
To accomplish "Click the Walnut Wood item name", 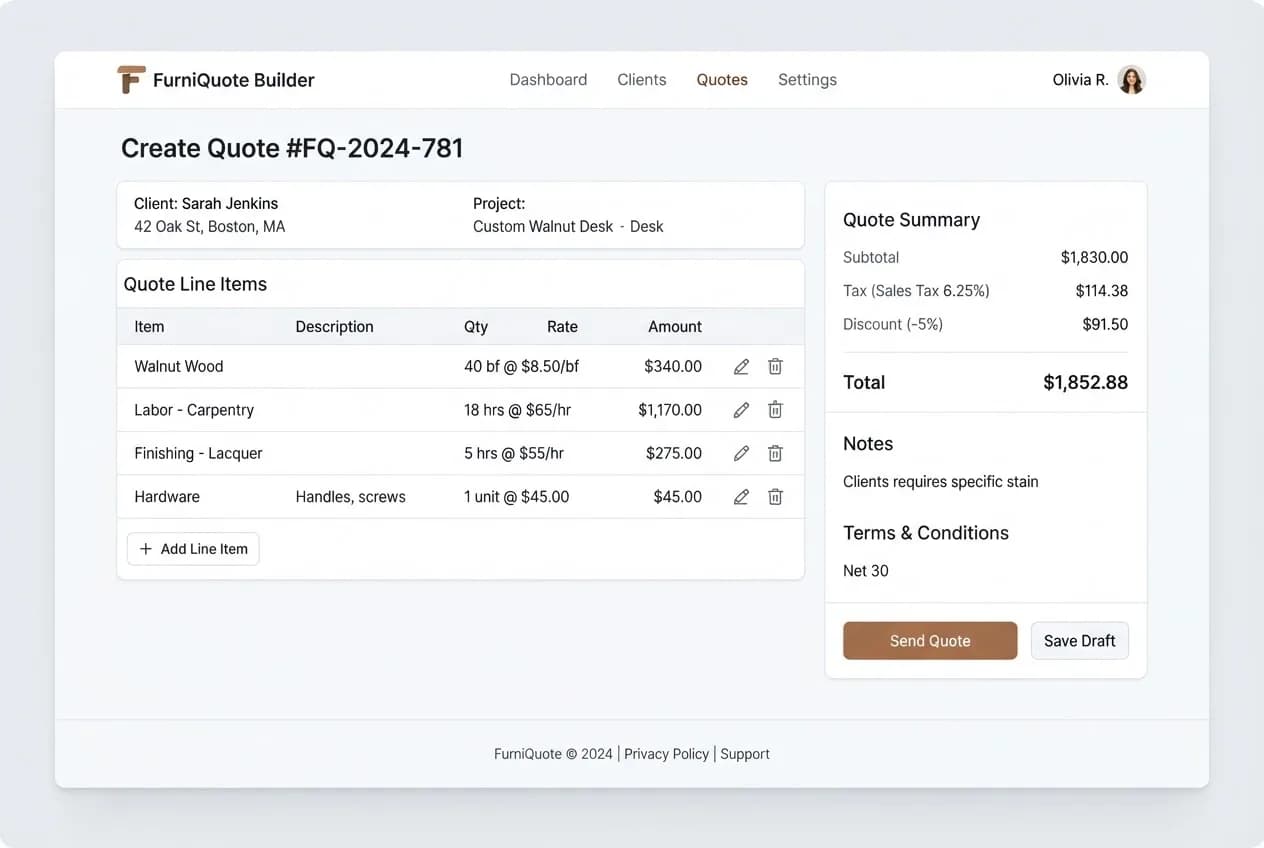I will [179, 367].
